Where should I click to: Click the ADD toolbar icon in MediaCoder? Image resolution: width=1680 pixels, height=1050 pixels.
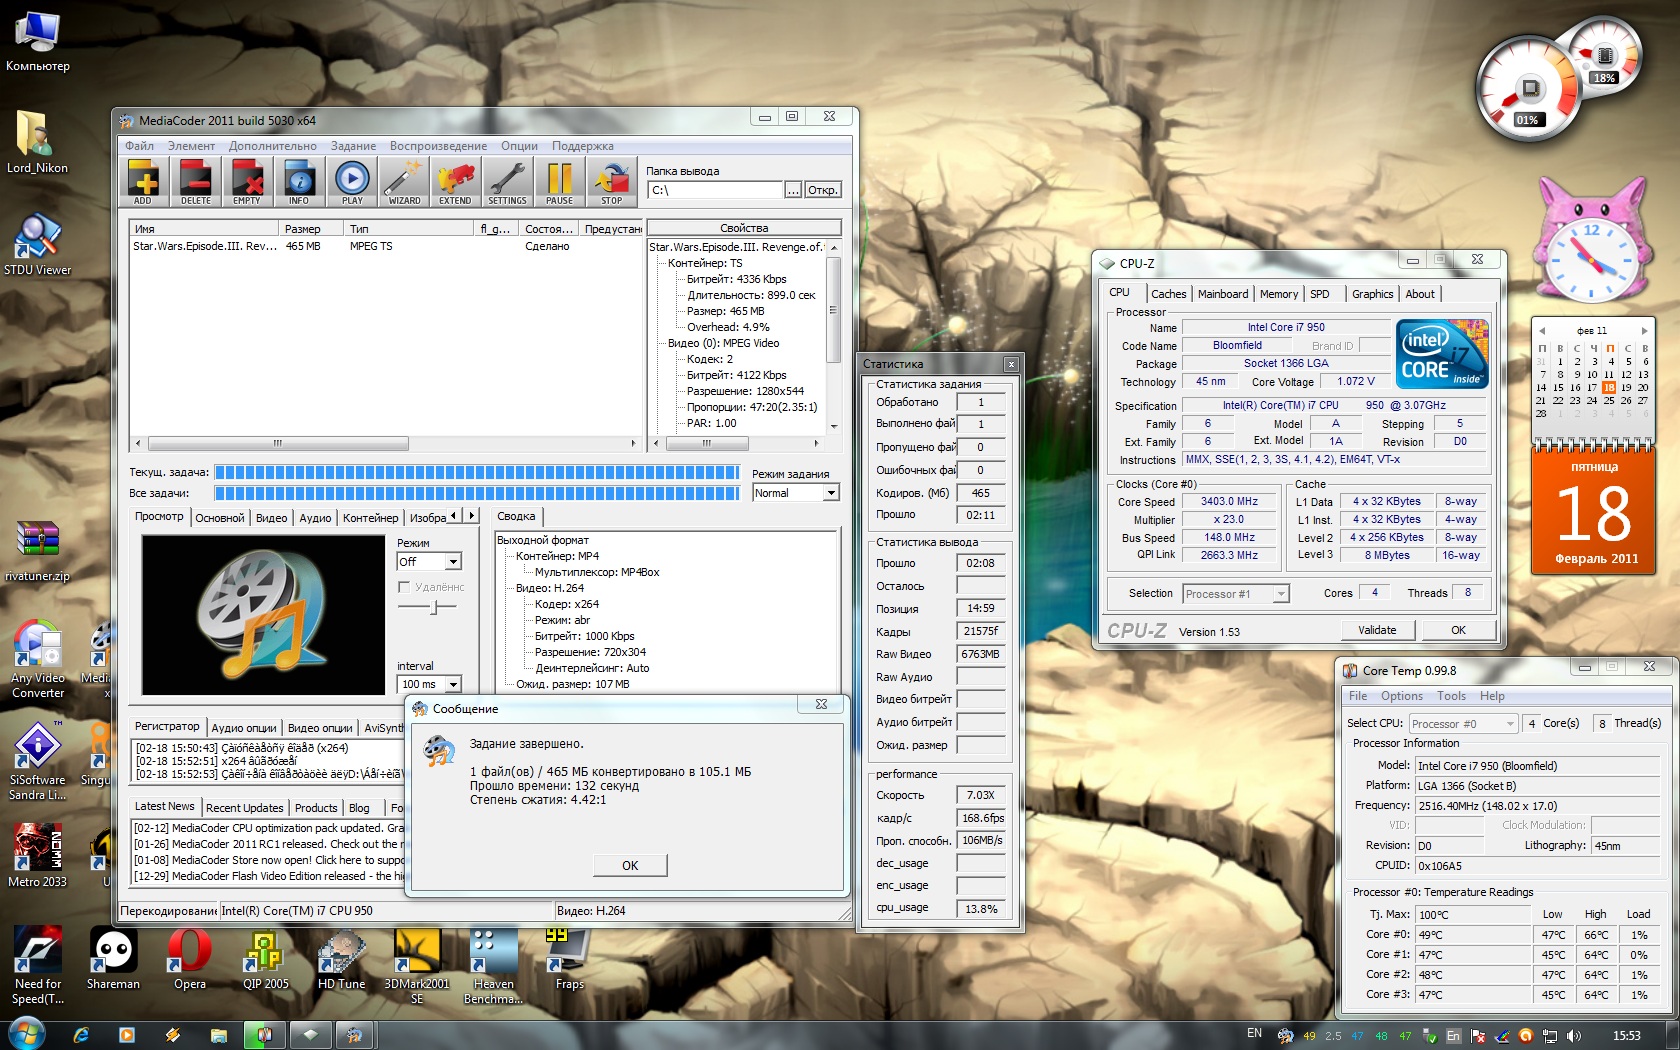click(x=144, y=183)
